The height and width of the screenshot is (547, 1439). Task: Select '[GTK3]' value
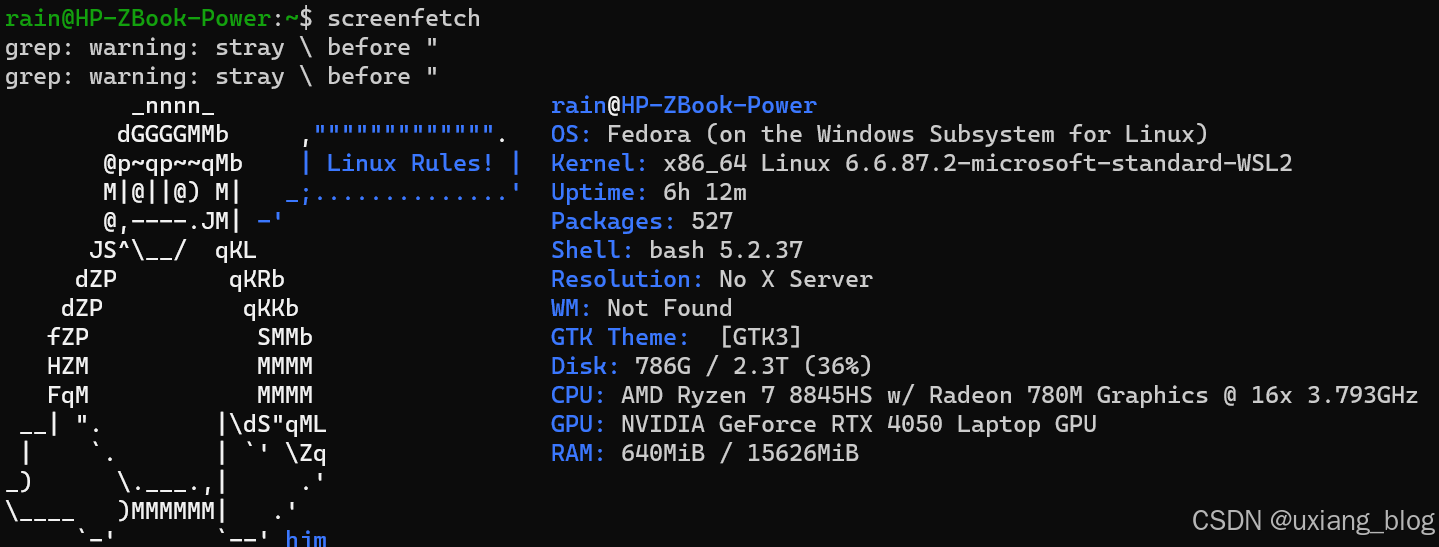click(x=761, y=337)
